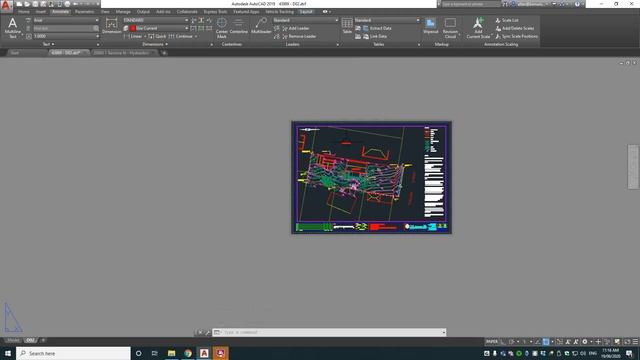640x360 pixels.
Task: Open the text style dropdown showing Arial
Action: pos(66,20)
